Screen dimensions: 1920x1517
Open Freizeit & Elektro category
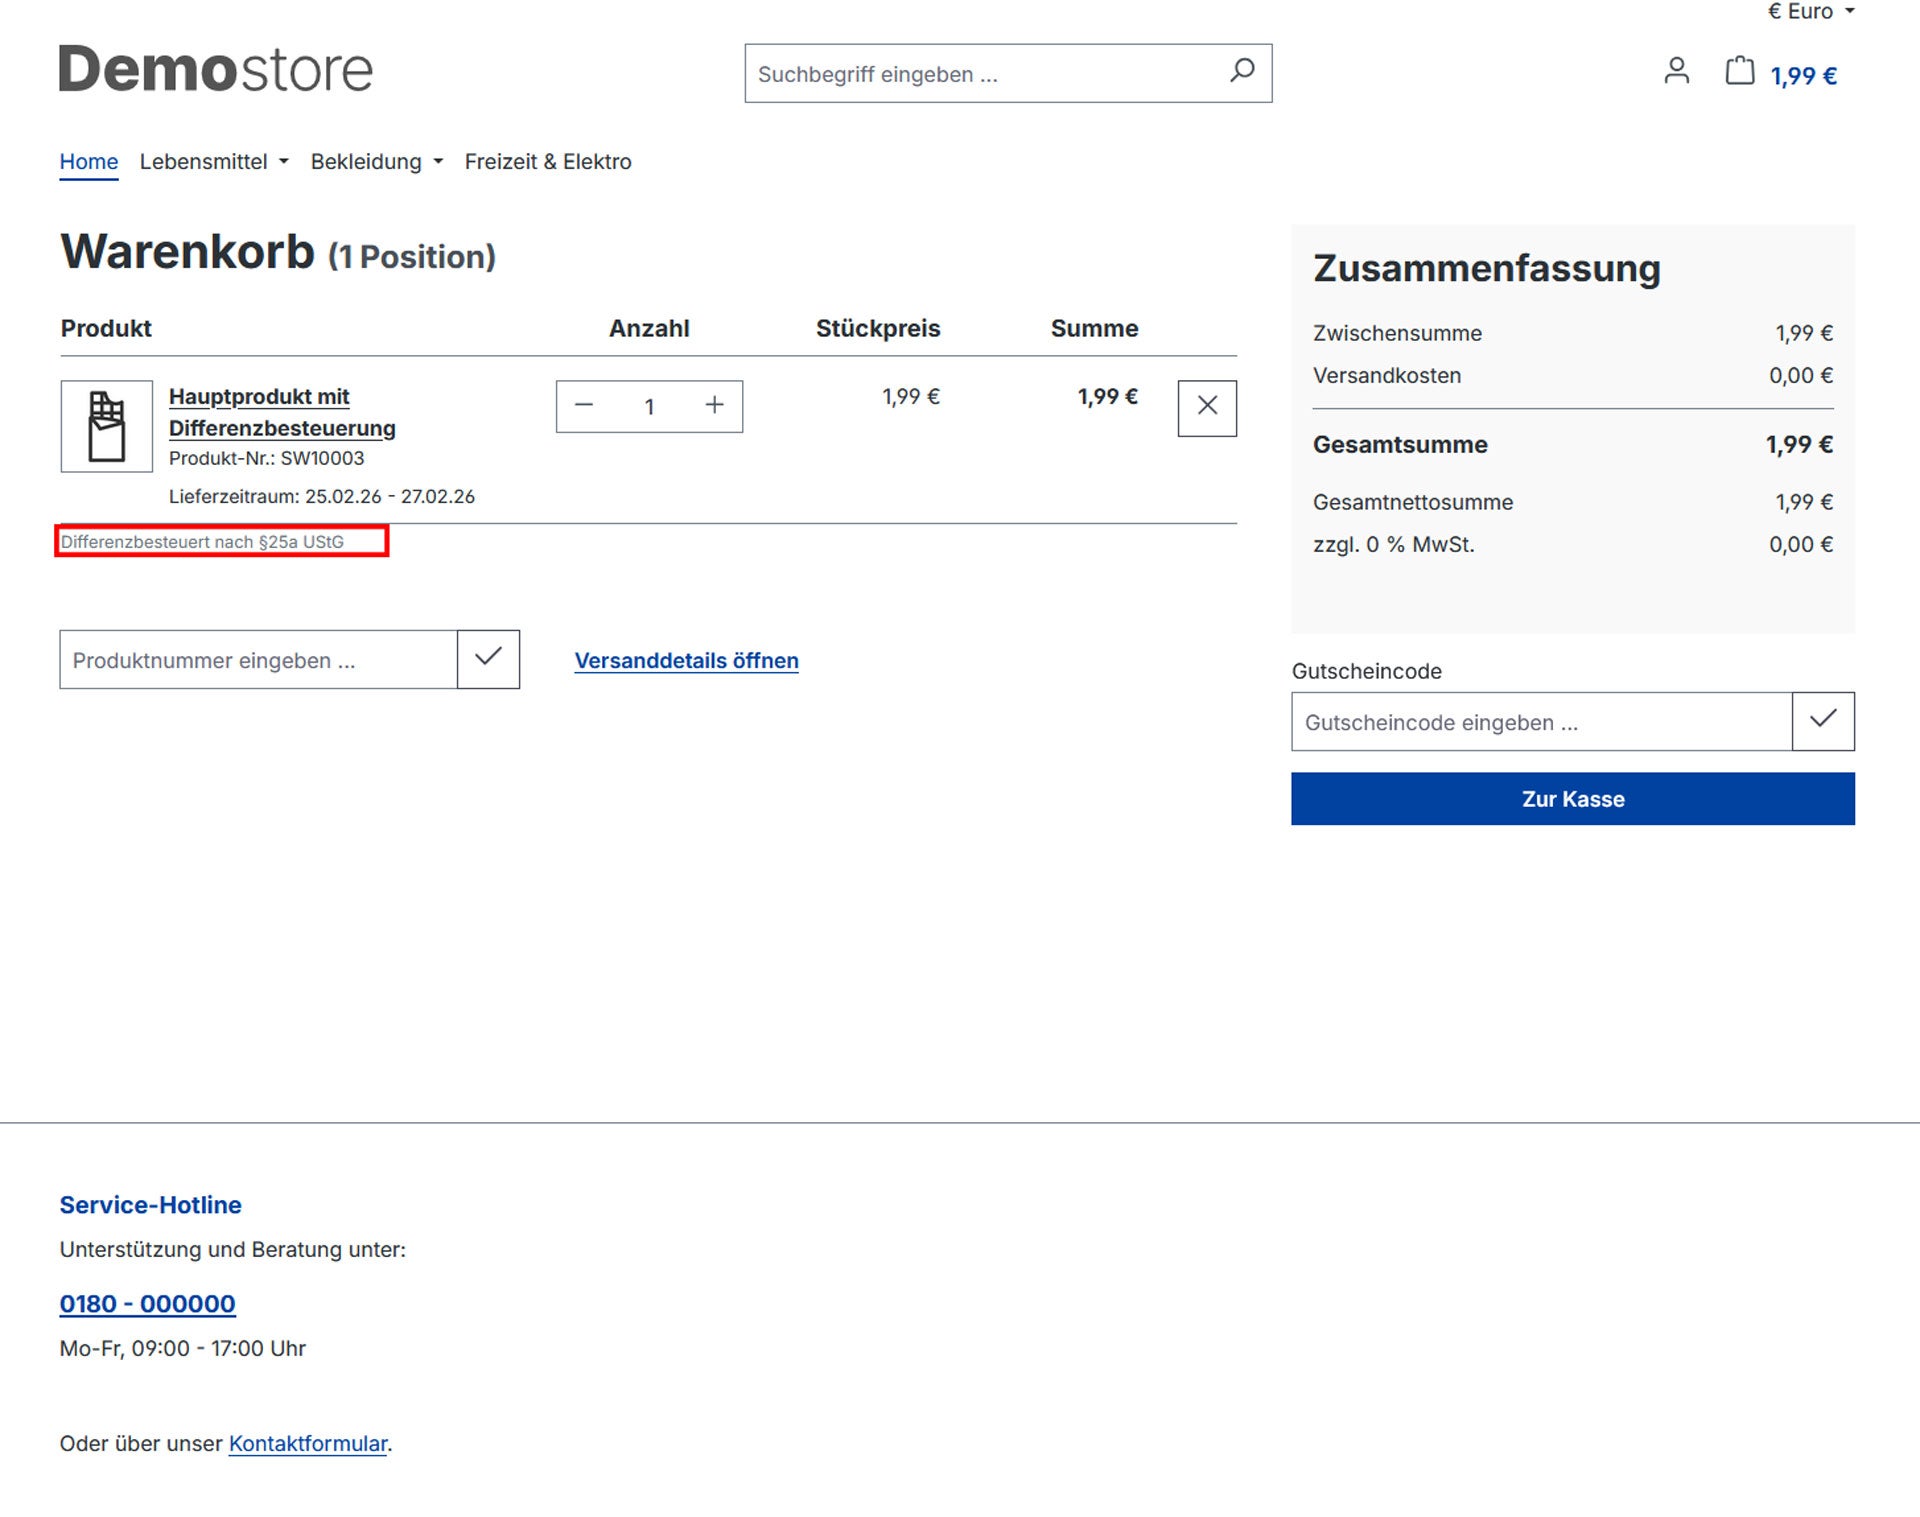coord(548,162)
